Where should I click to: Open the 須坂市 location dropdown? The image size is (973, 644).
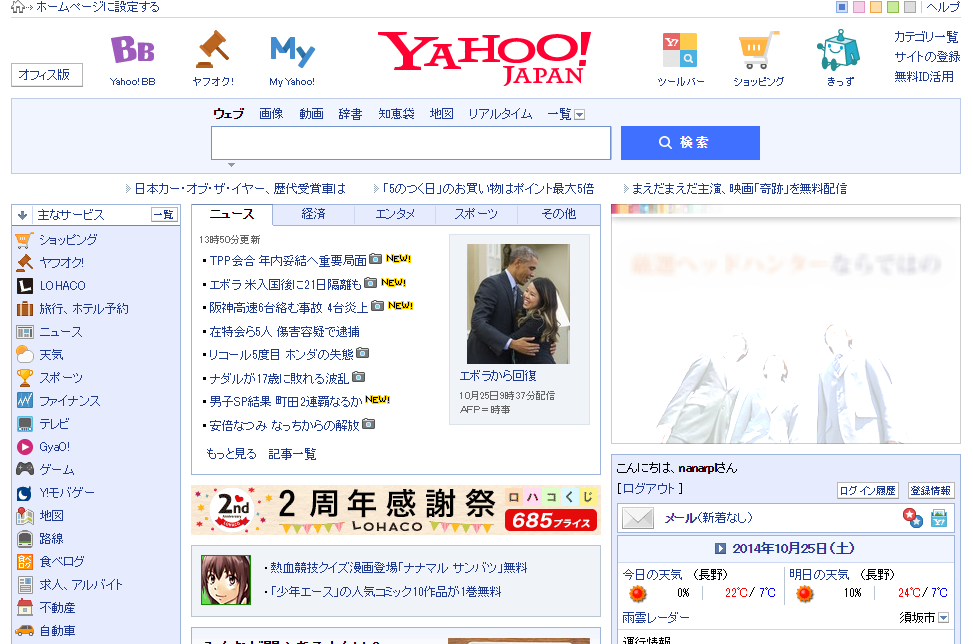tap(943, 618)
